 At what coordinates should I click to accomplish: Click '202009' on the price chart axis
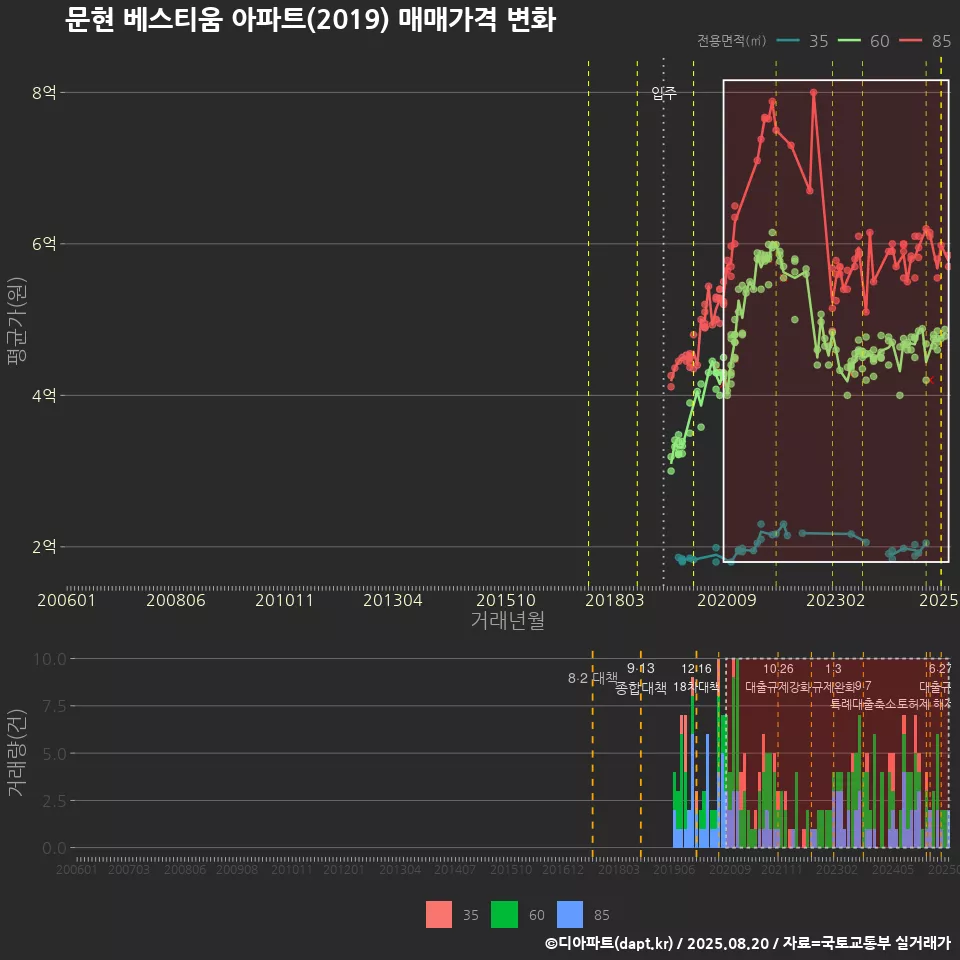[727, 600]
